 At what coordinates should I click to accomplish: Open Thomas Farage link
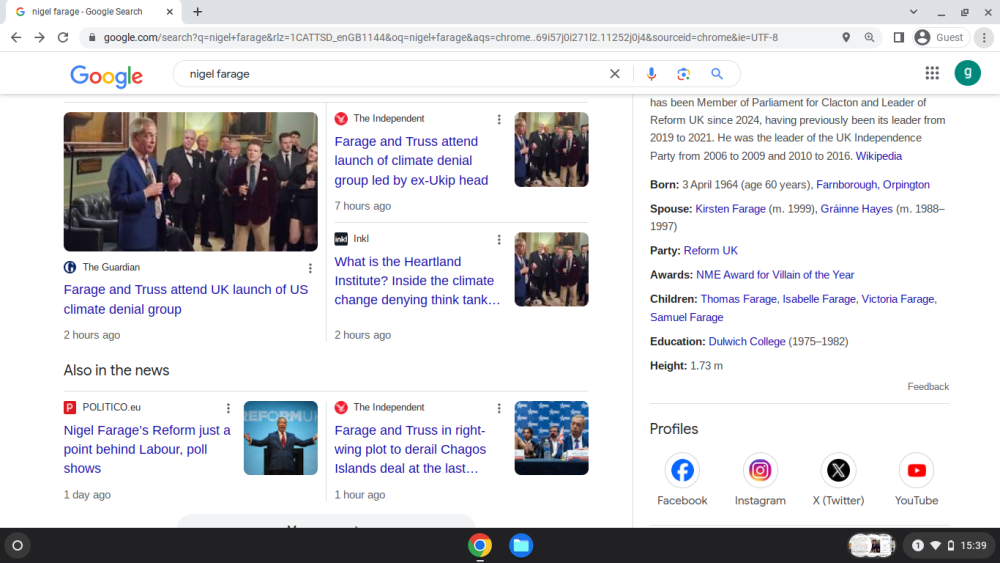(x=739, y=299)
